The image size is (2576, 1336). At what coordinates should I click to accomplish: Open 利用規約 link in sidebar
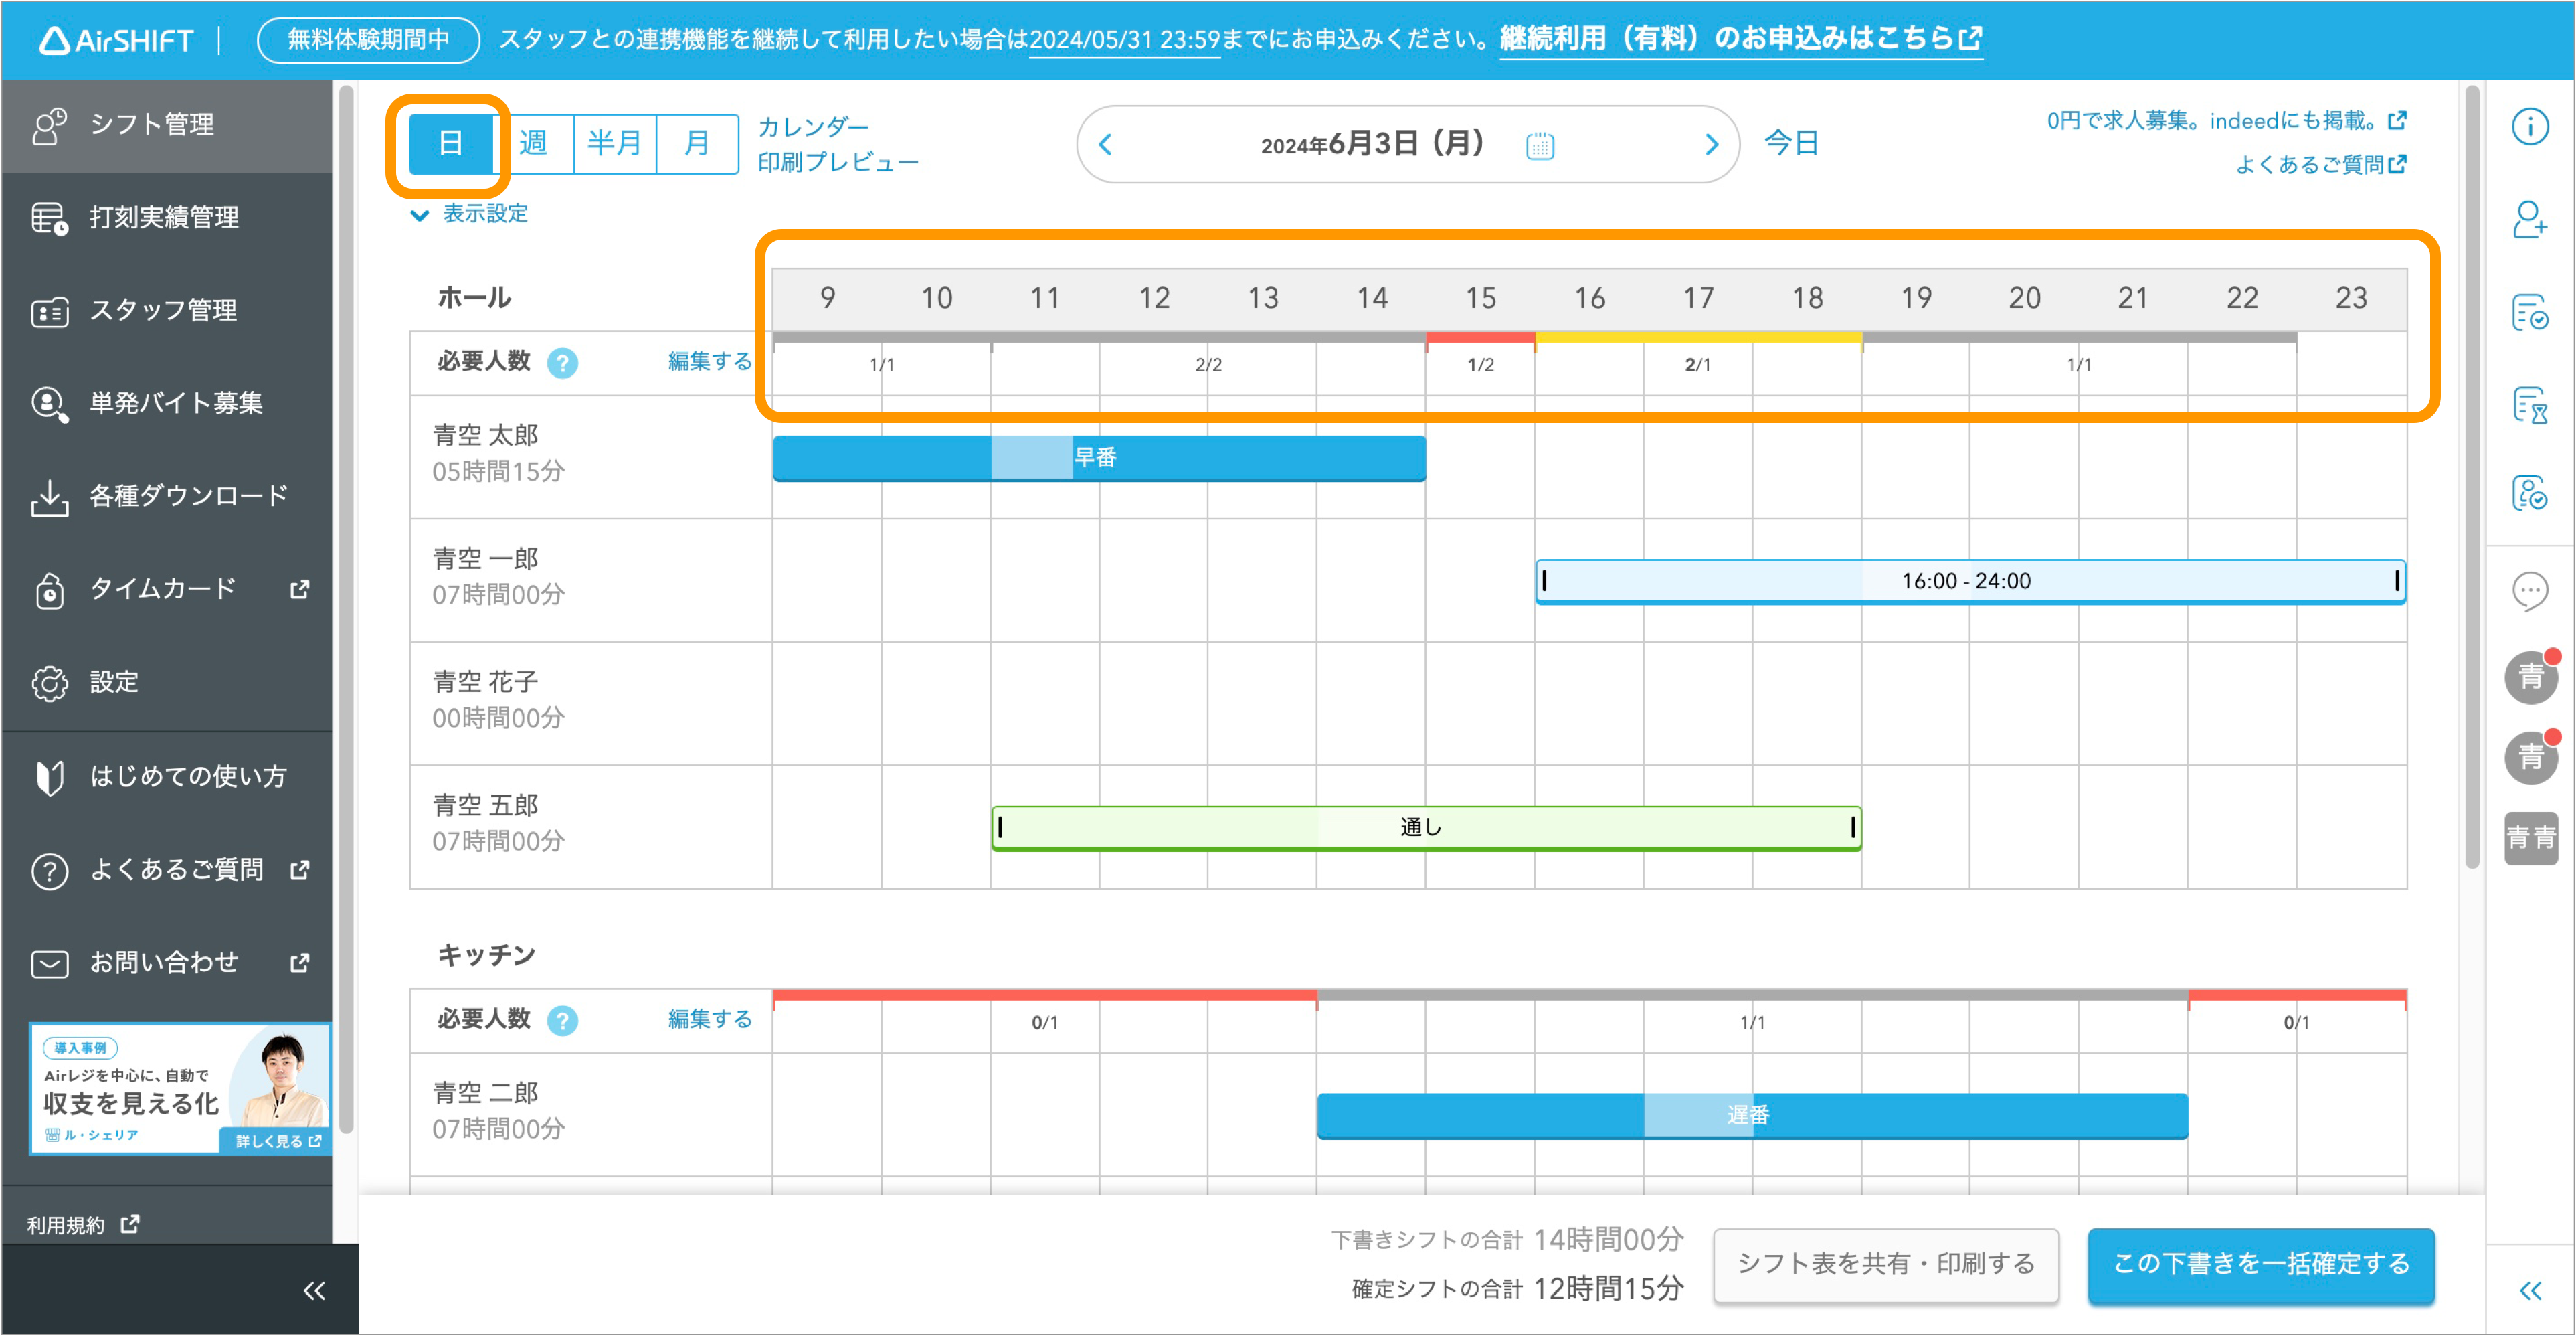click(83, 1226)
